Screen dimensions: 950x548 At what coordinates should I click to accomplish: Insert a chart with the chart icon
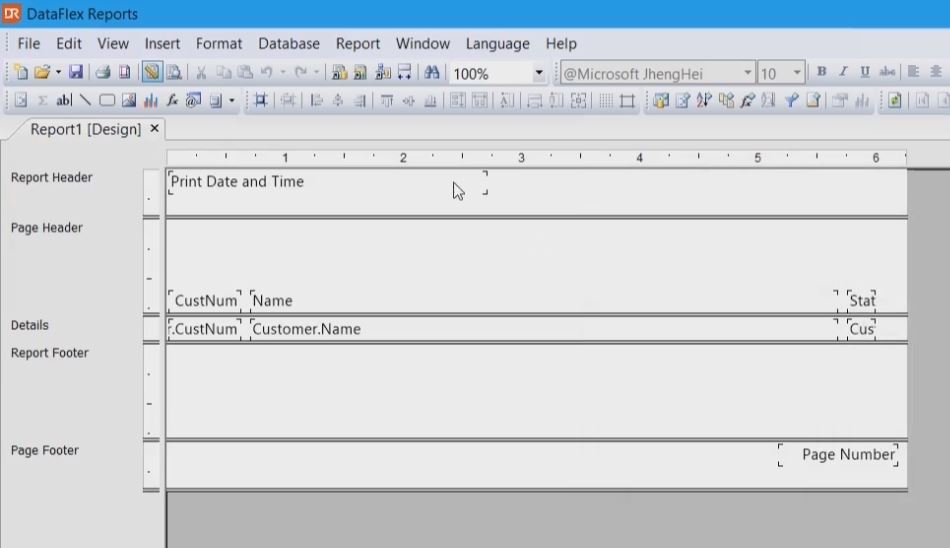pyautogui.click(x=151, y=101)
